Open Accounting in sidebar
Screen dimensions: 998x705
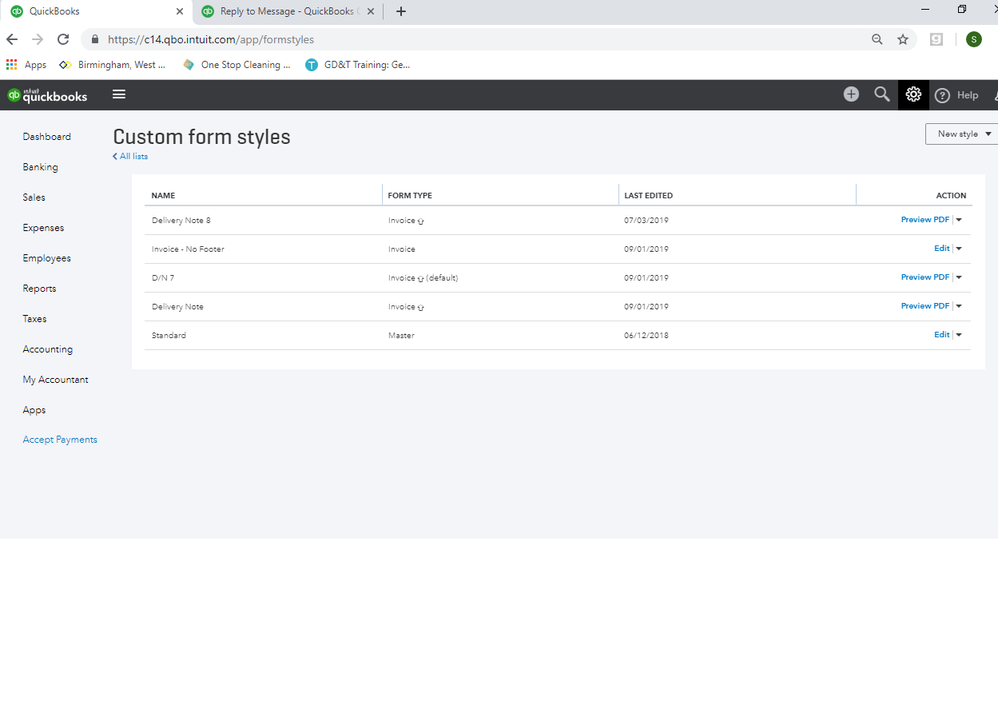(48, 349)
